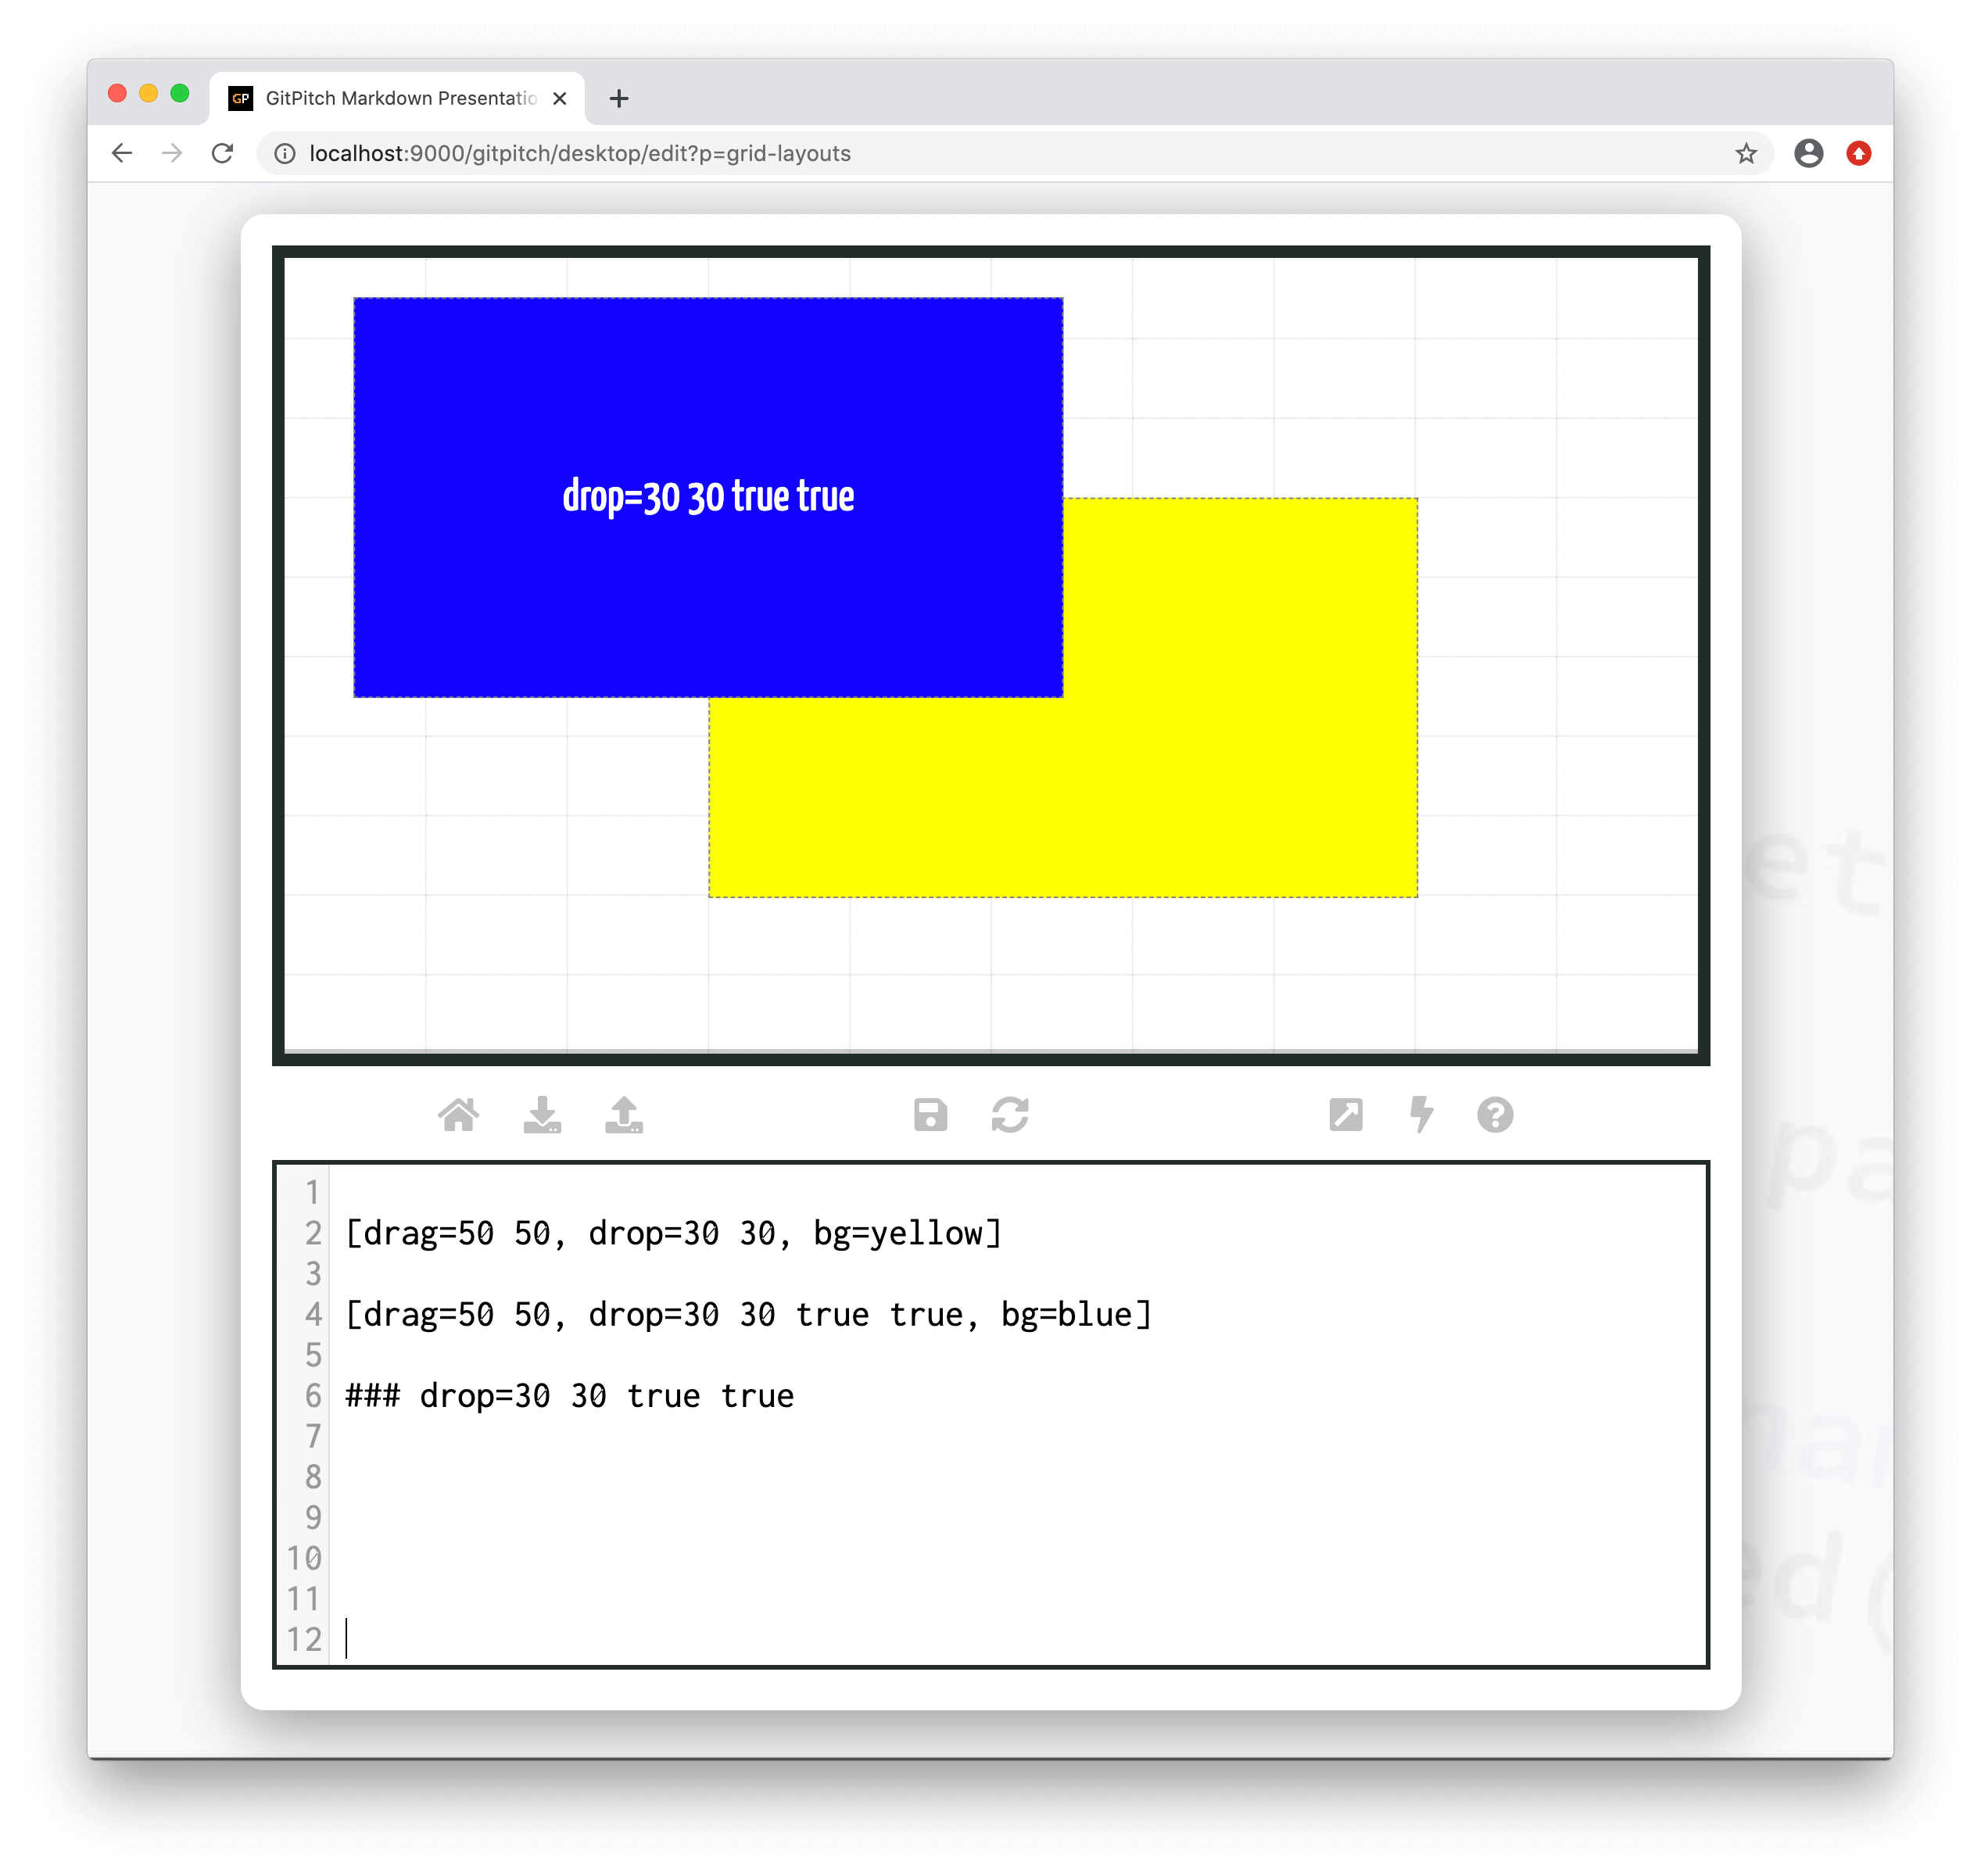
Task: Go back with browser back arrow
Action: (122, 153)
